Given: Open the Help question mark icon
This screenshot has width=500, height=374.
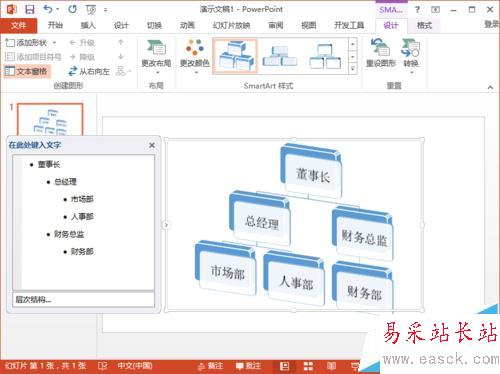Looking at the screenshot, I should tap(417, 9).
